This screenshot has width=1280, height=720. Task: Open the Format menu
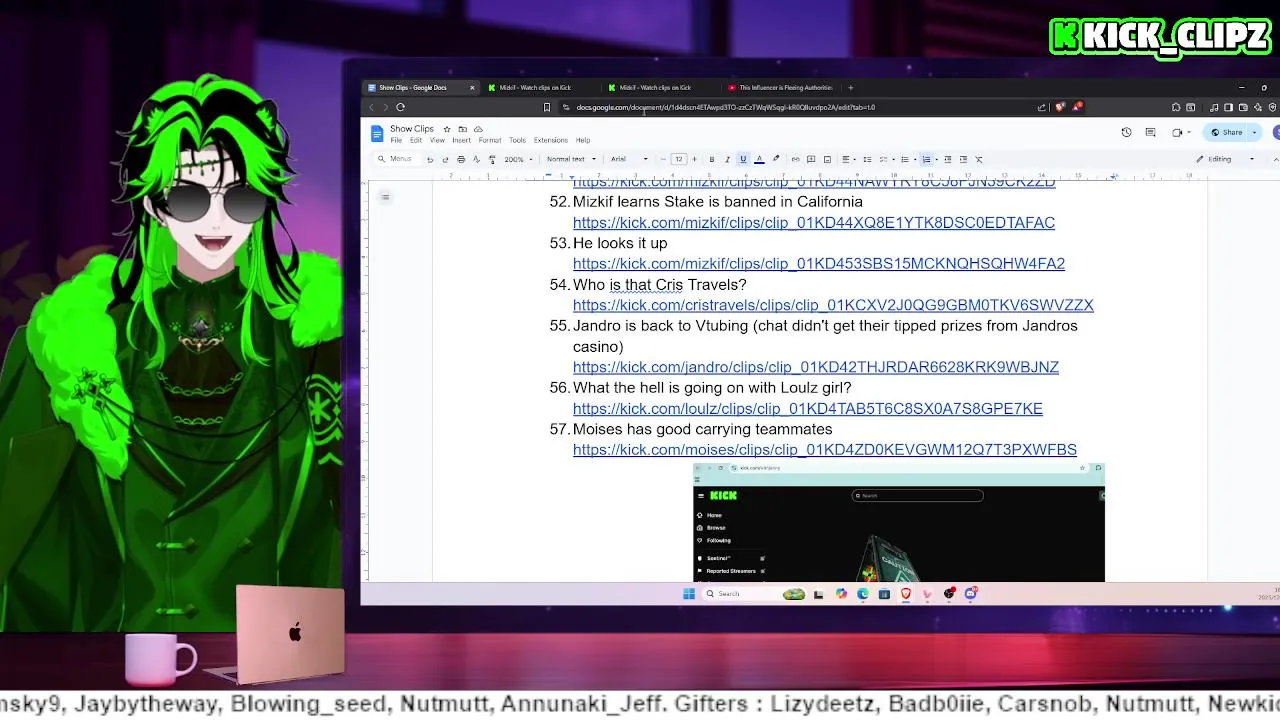(490, 140)
